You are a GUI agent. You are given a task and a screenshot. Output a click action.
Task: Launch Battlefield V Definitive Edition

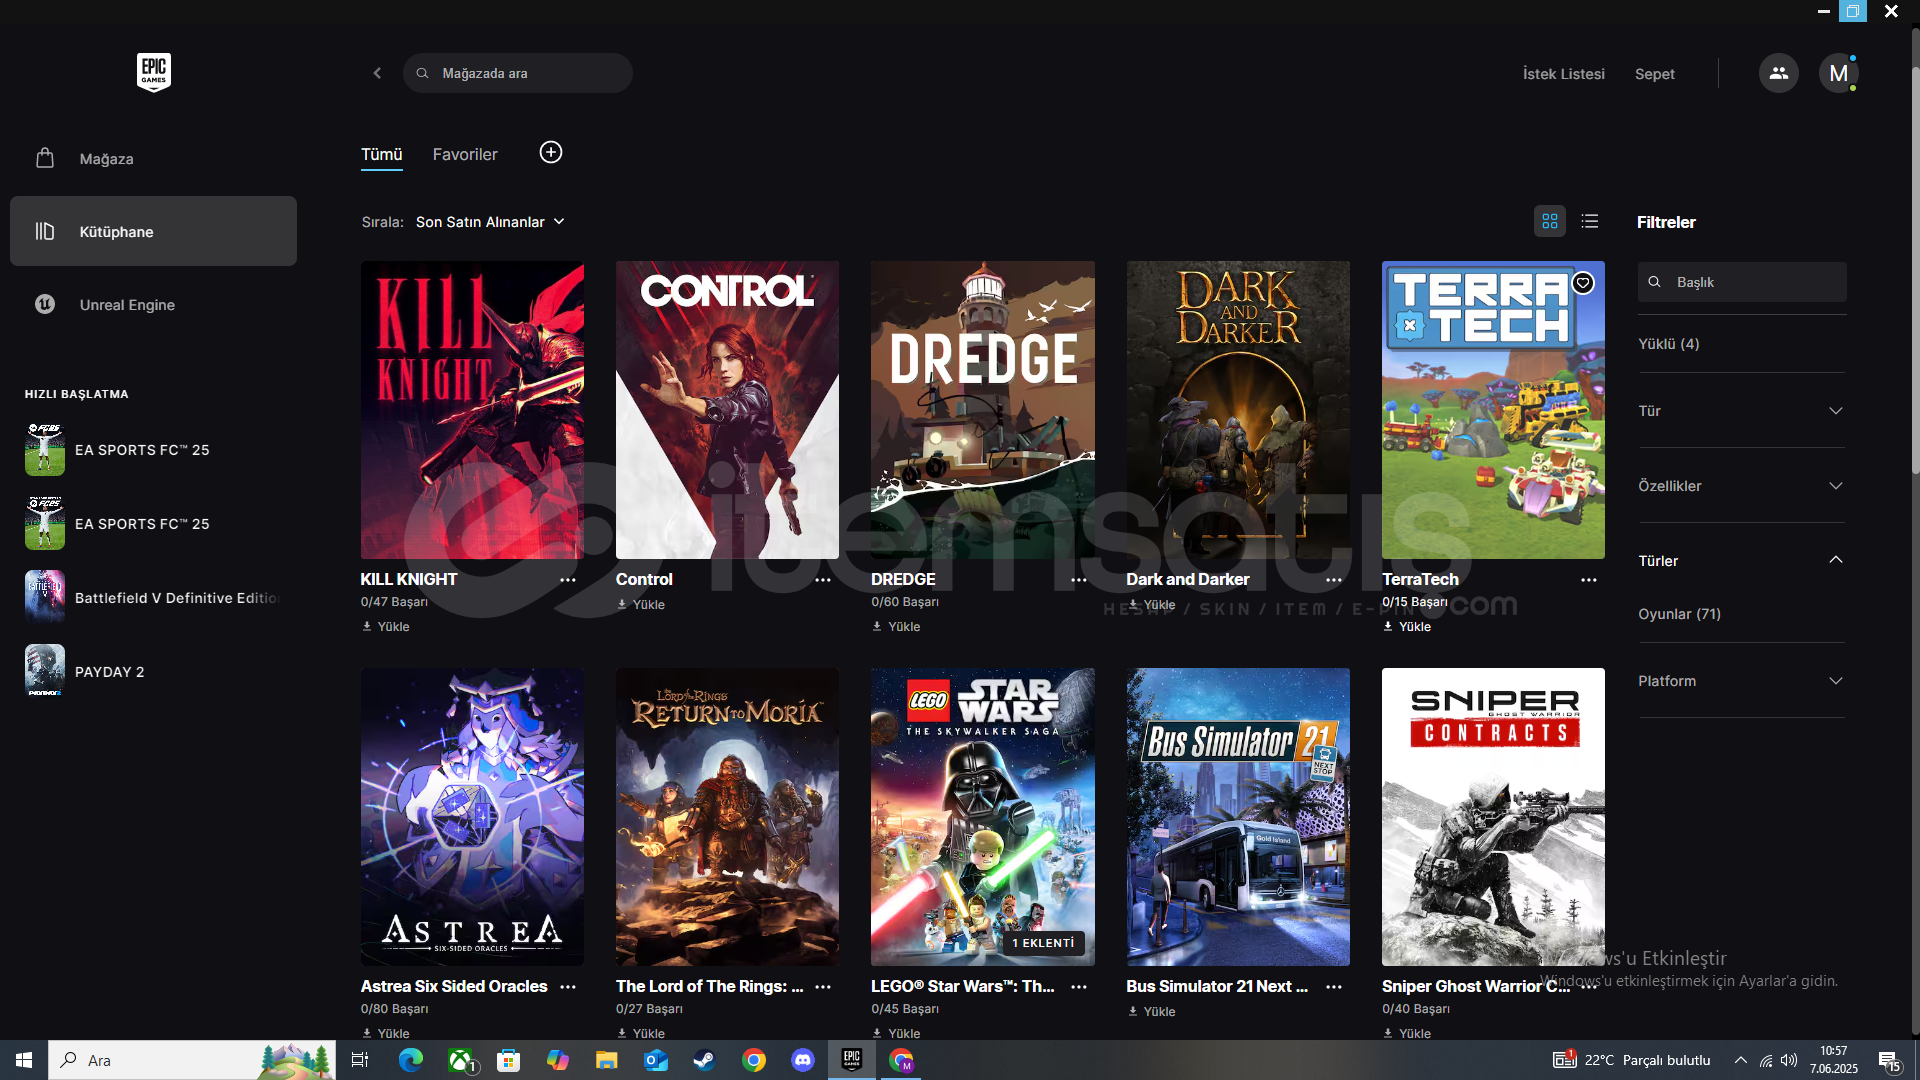(153, 598)
